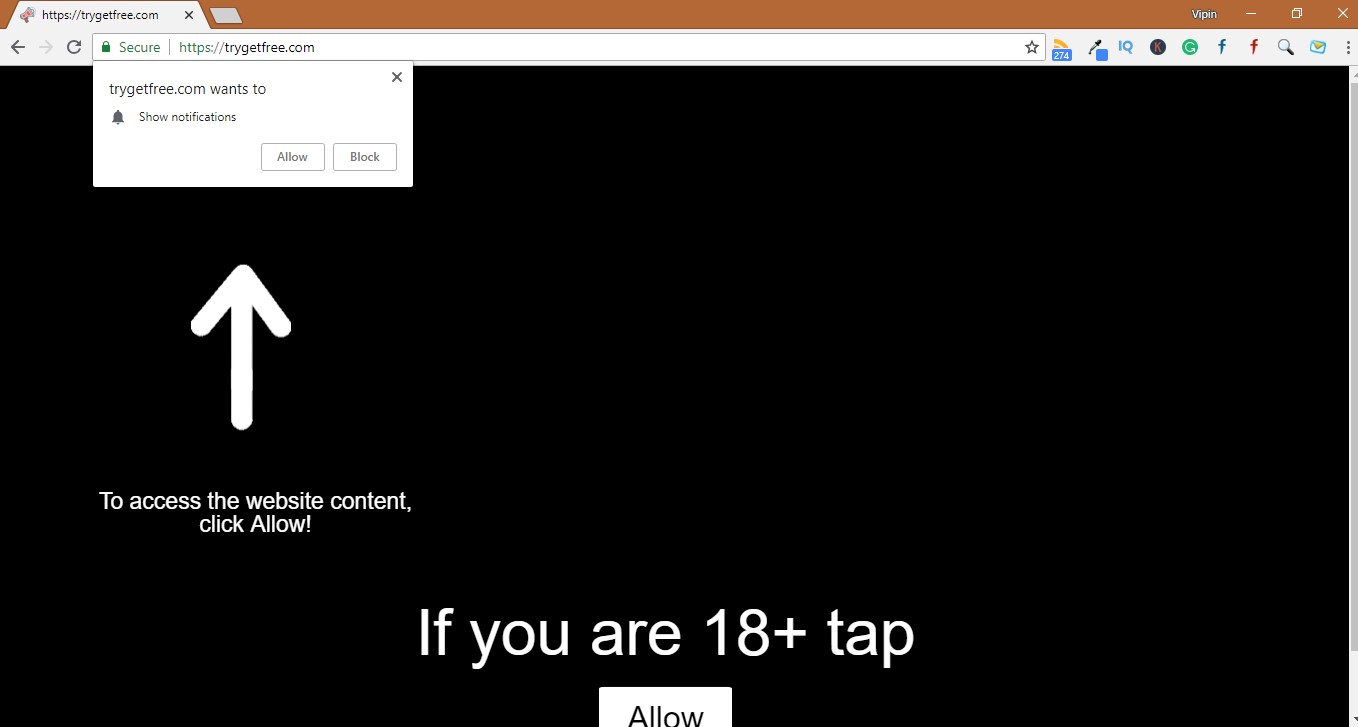Open Chrome's three-dot menu
The height and width of the screenshot is (727, 1358).
[1345, 47]
